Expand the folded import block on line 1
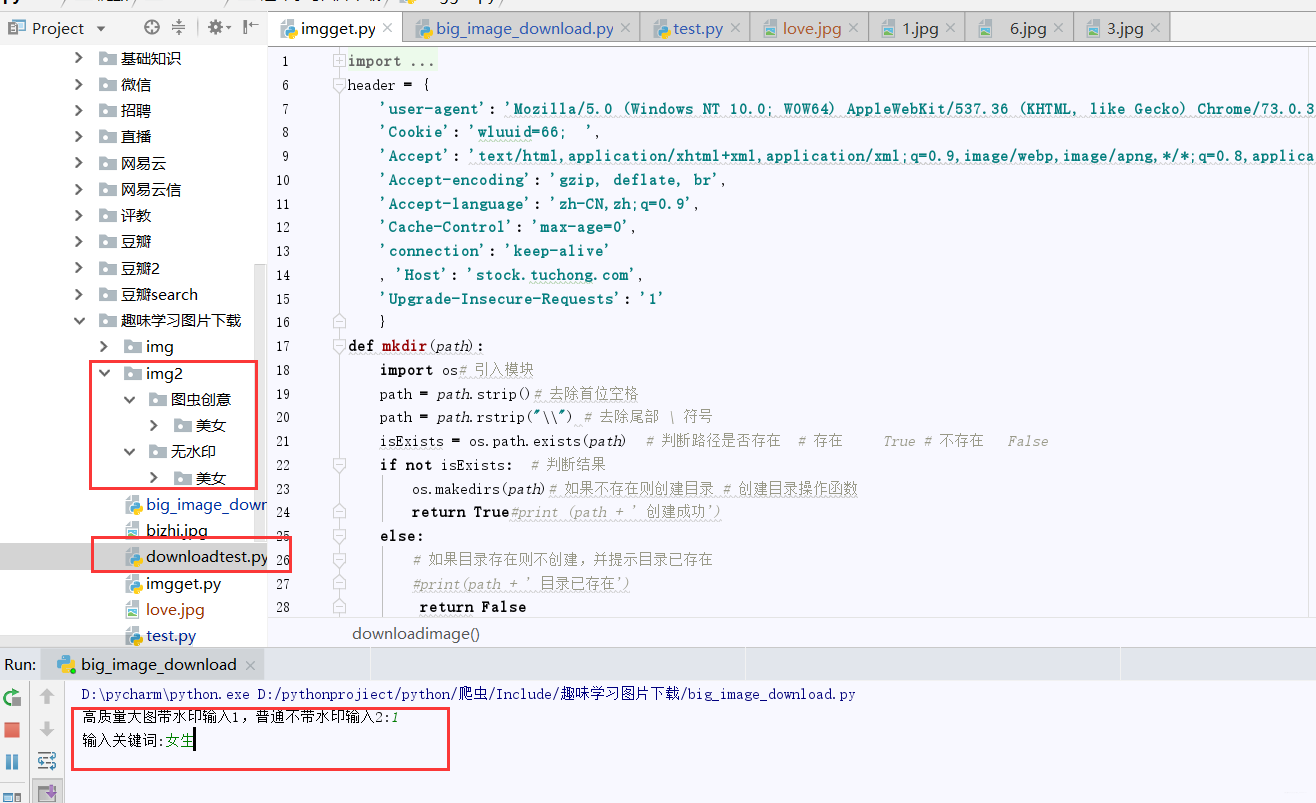The image size is (1316, 803). pos(339,61)
